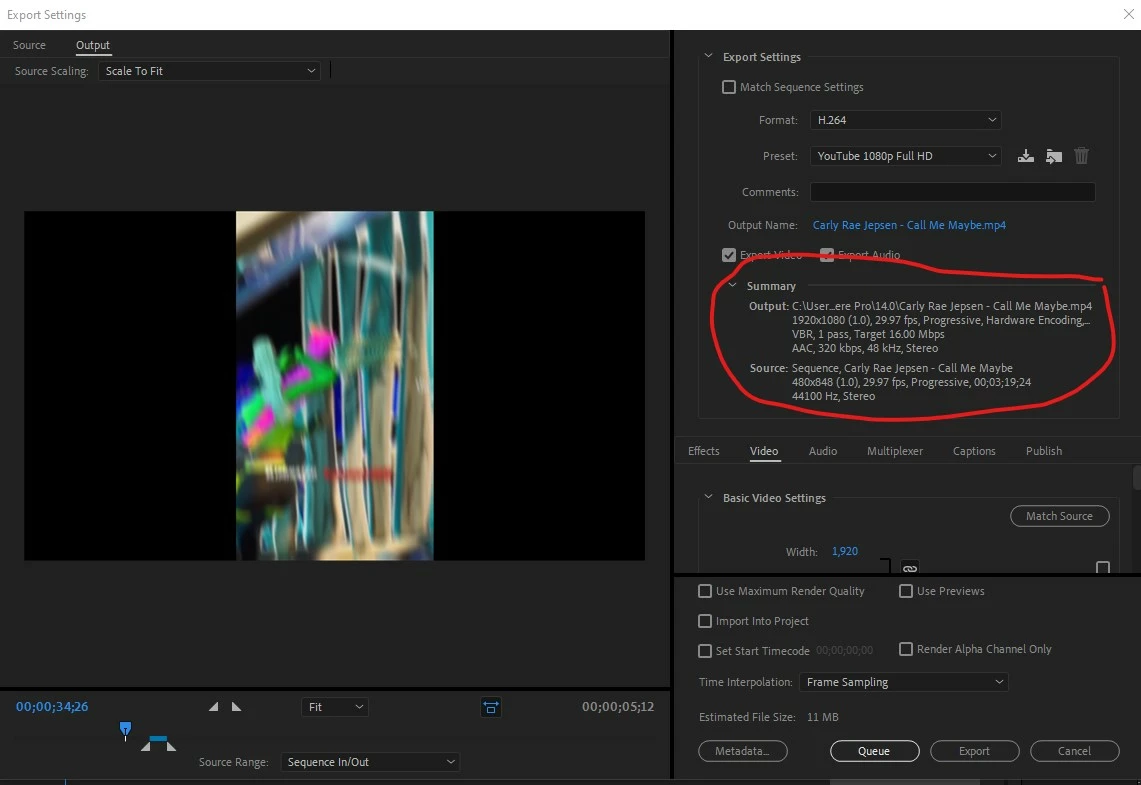The height and width of the screenshot is (785, 1141).
Task: Open the Captions tab
Action: coord(974,451)
